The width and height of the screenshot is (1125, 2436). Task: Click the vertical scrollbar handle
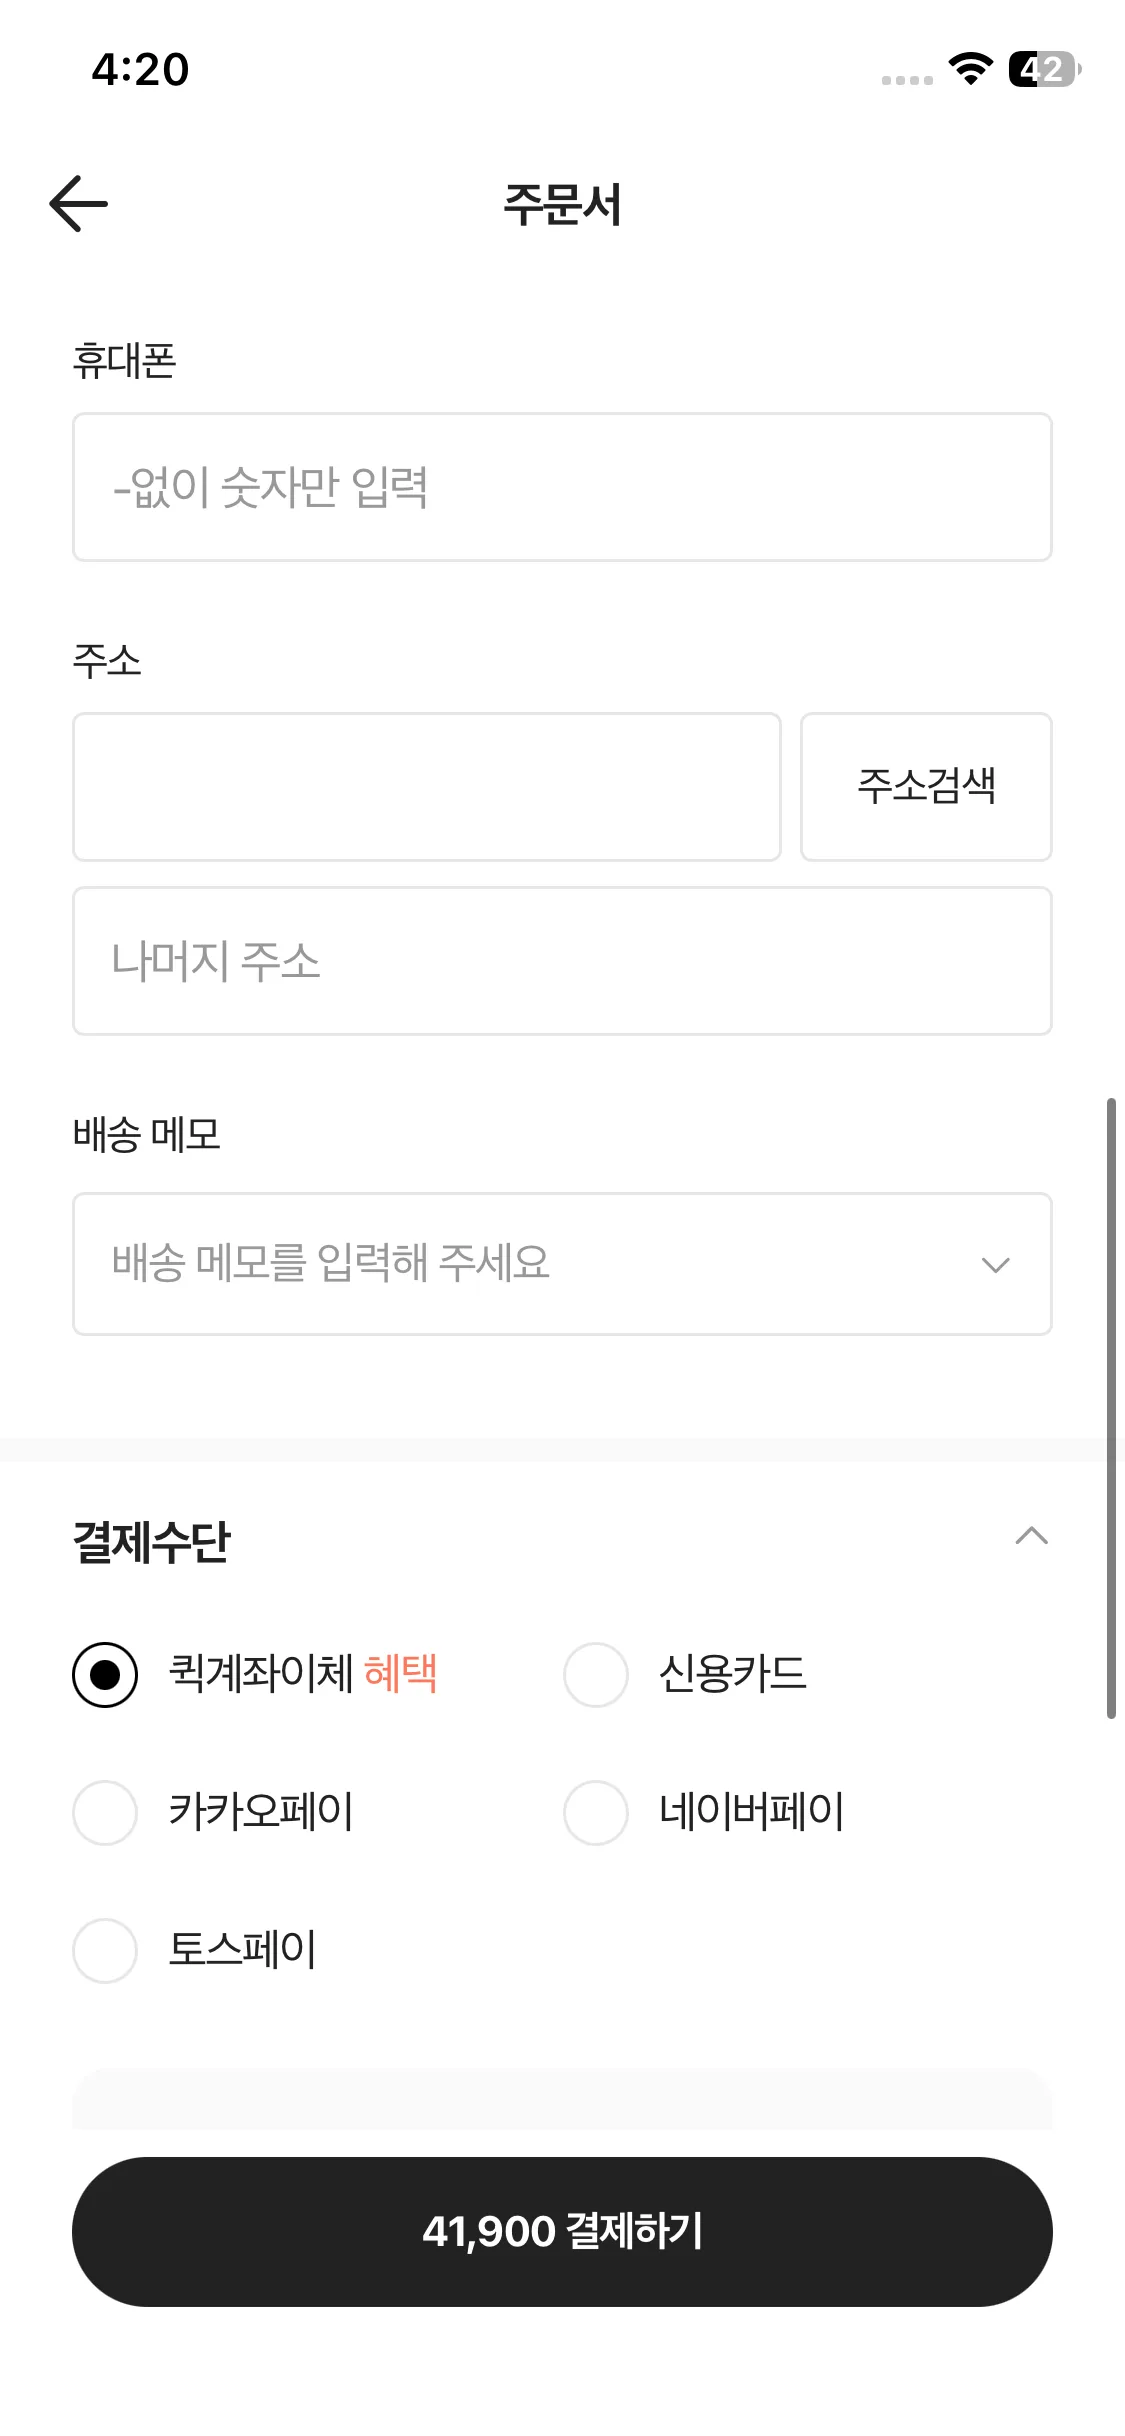pyautogui.click(x=1110, y=1408)
